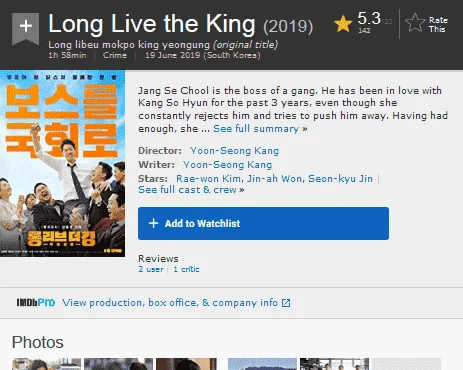This screenshot has height=370, width=463.
Task: Open the Long Live the King poster
Action: click(62, 163)
